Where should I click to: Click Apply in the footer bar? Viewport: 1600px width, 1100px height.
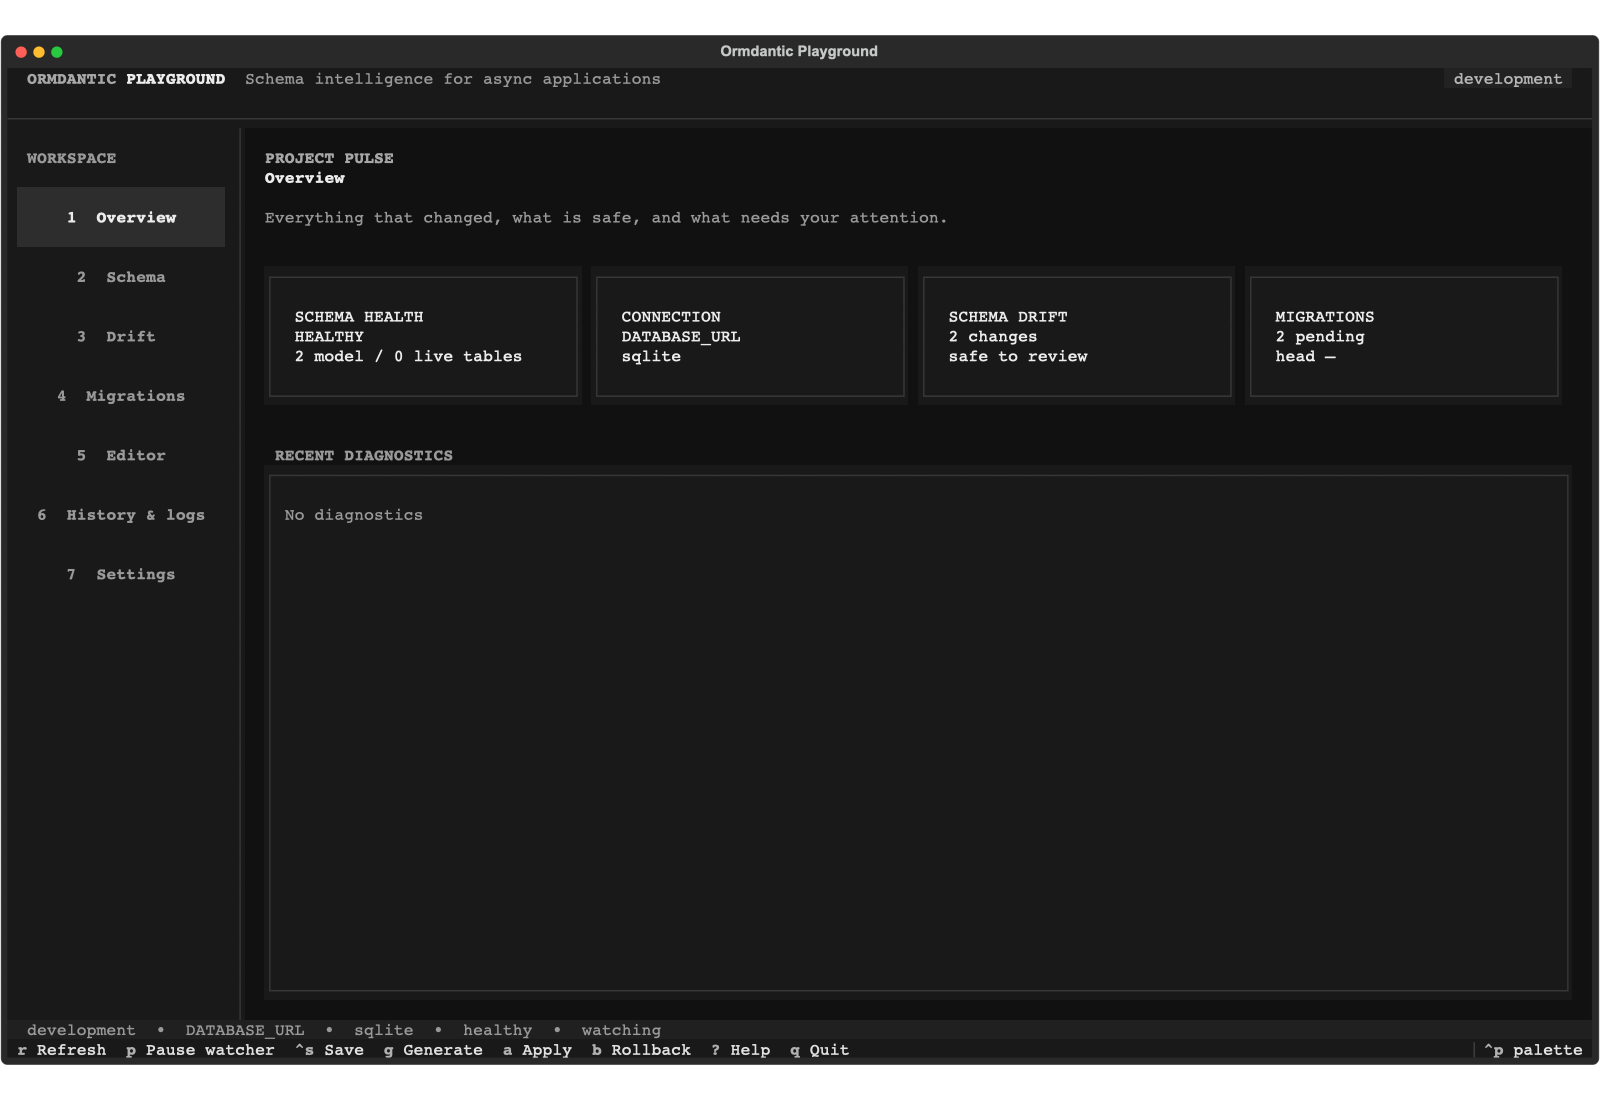[x=537, y=1050]
